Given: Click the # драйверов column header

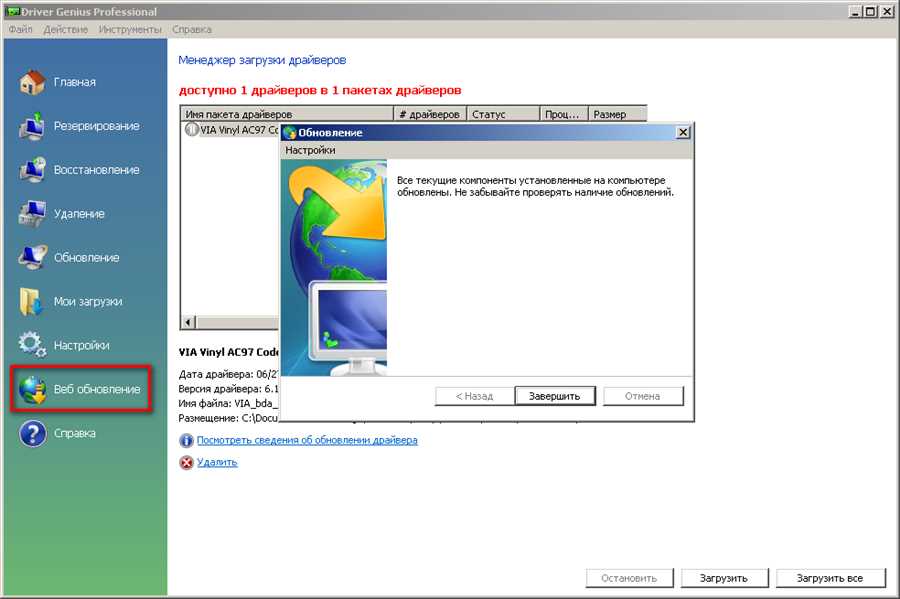Looking at the screenshot, I should tap(430, 114).
